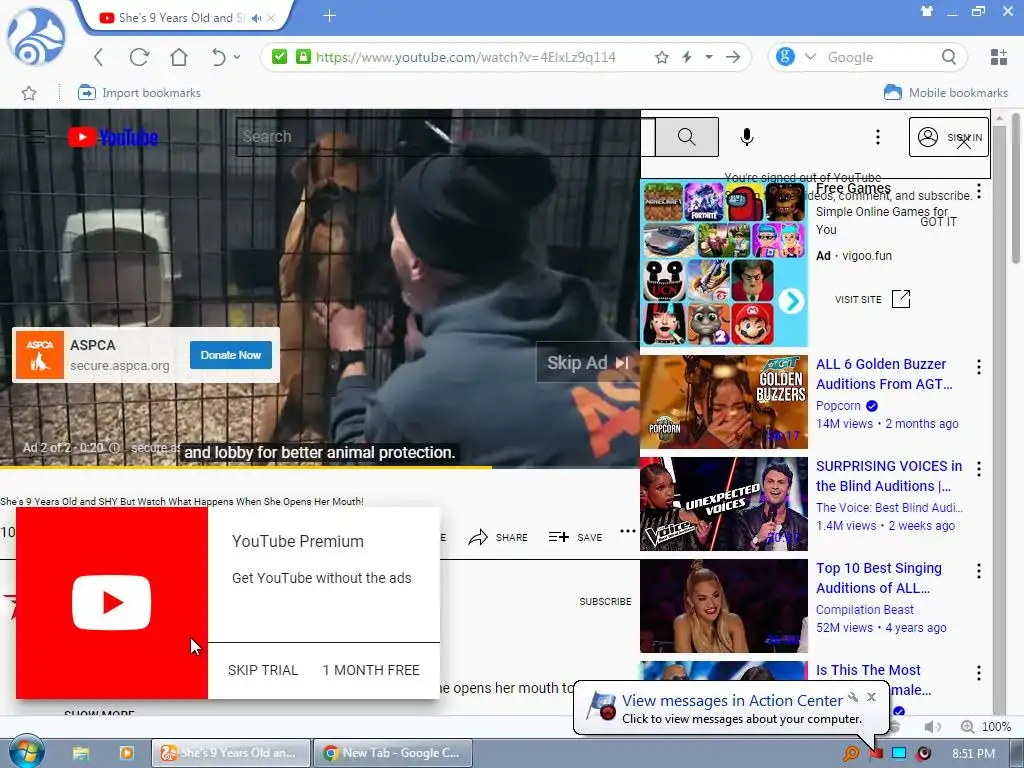Click the YouTube URL address field
Viewport: 1024px width, 768px height.
coord(466,57)
